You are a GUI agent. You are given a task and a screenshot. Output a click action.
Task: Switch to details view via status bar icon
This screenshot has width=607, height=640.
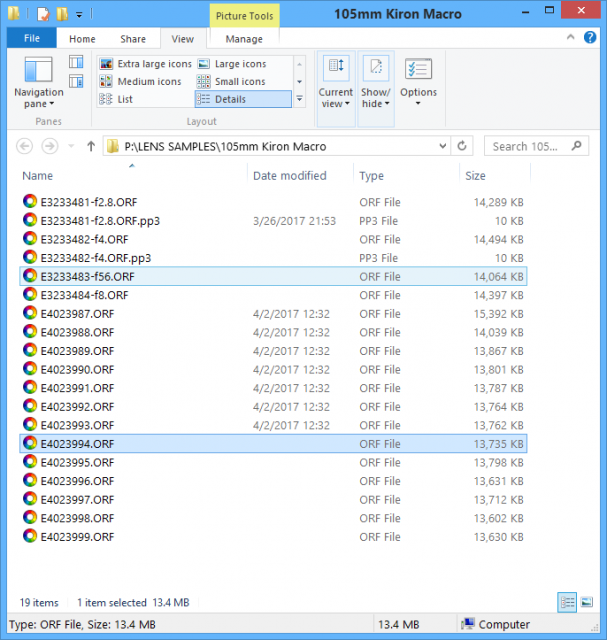[x=567, y=602]
